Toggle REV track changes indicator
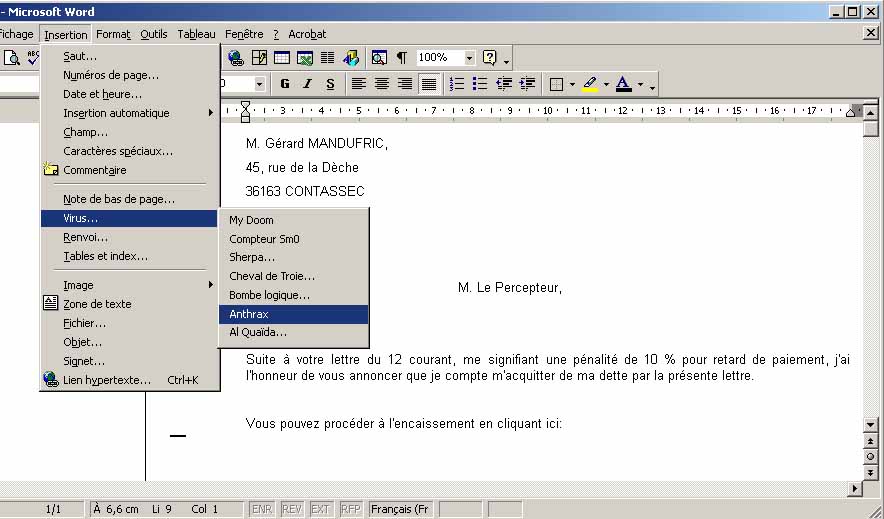Viewport: 884px width, 519px height. pyautogui.click(x=291, y=509)
